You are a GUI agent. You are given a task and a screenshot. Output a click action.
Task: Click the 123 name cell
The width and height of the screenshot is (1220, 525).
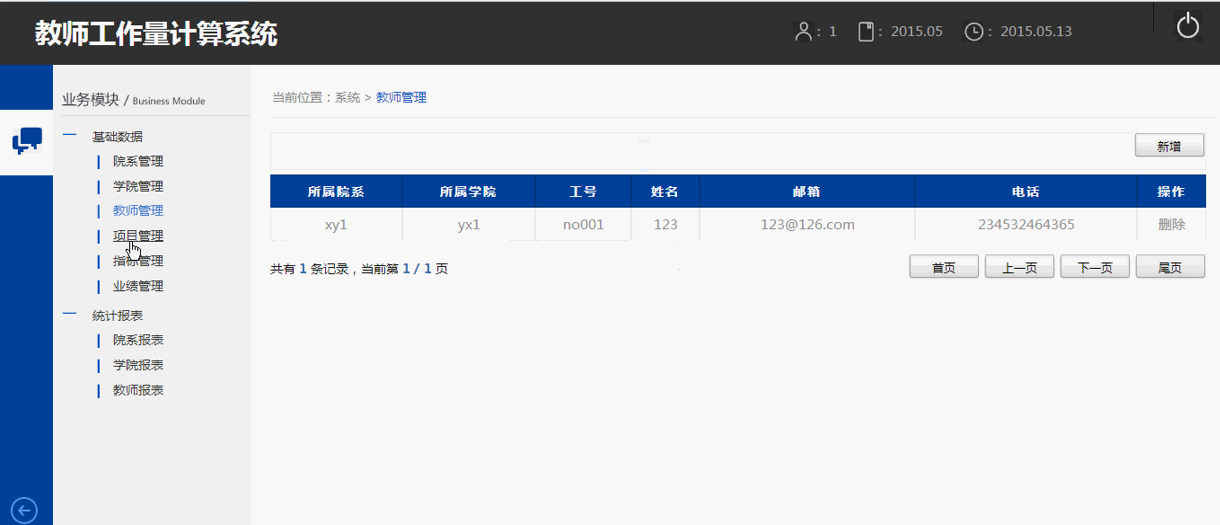tap(666, 224)
